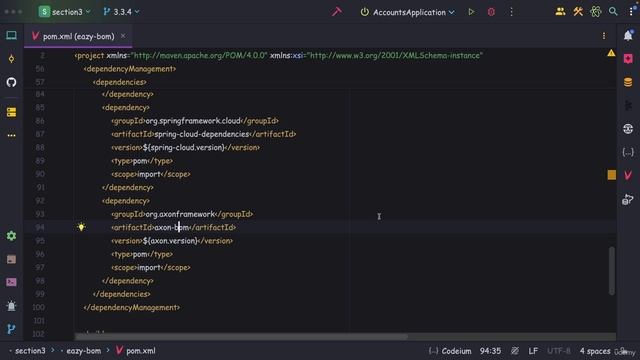The width and height of the screenshot is (640, 360).
Task: Click the horizontal editor scrollbar
Action: [x=241, y=337]
